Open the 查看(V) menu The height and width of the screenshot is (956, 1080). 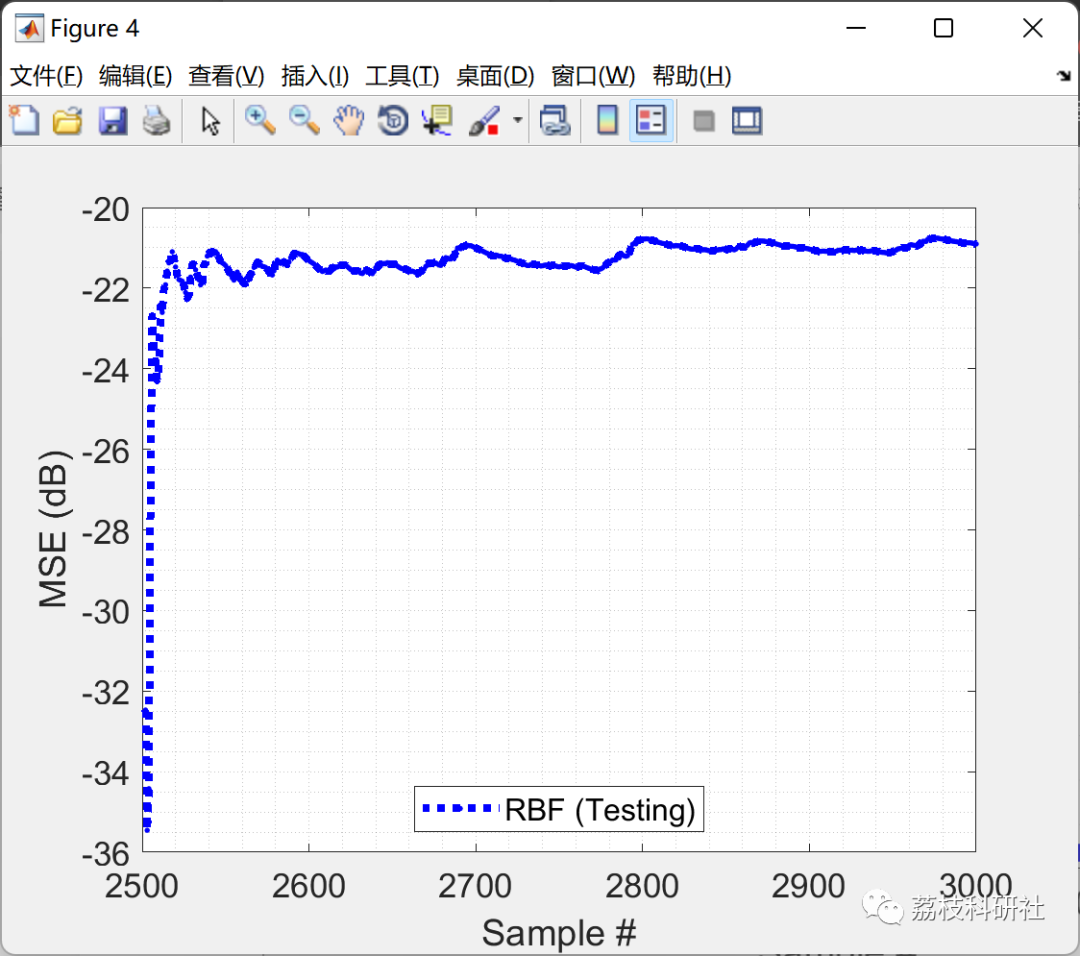pos(226,76)
